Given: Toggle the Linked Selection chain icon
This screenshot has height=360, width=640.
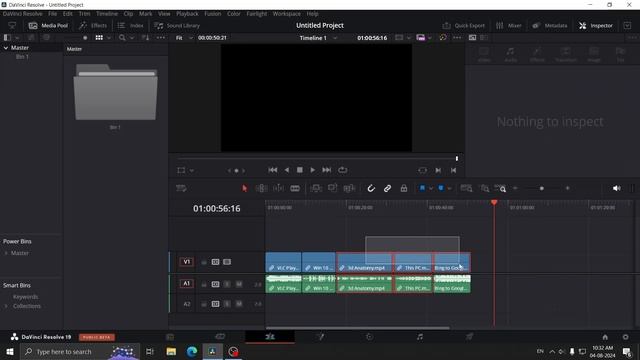Looking at the screenshot, I should (387, 188).
